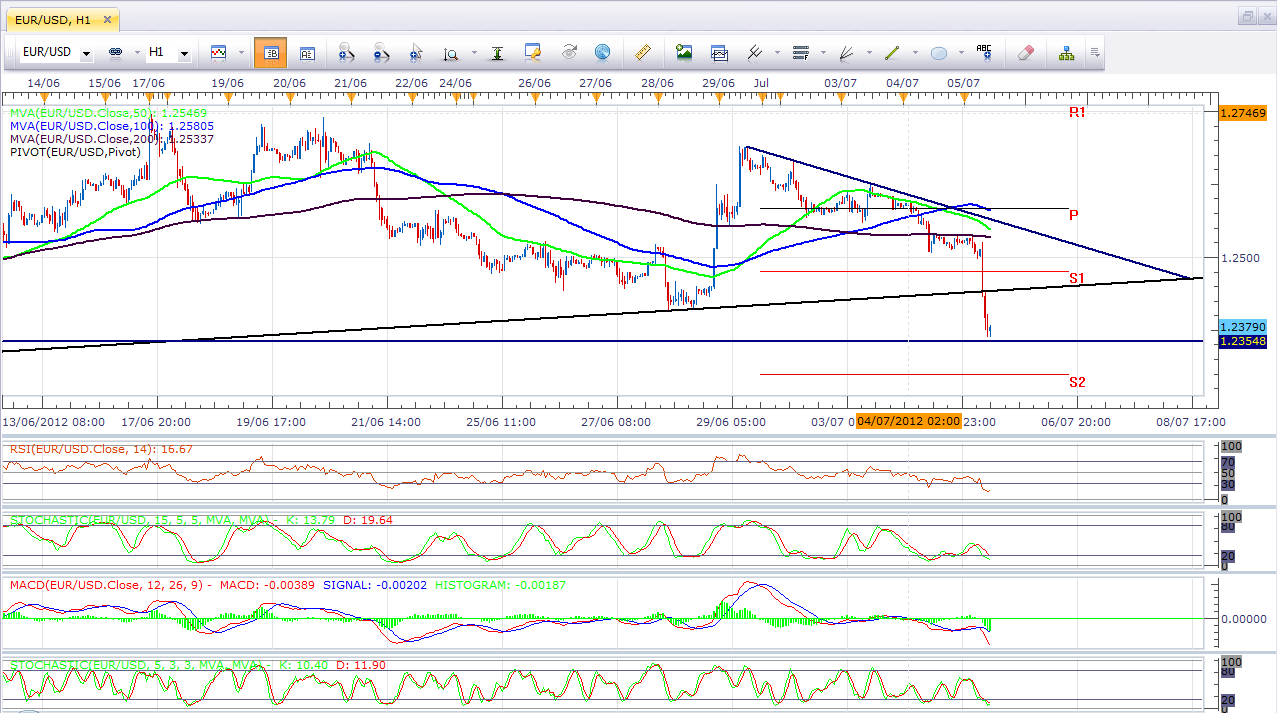Screen dimensions: 1278x713
Task: Open the toolbar overflow options
Action: click(1095, 53)
